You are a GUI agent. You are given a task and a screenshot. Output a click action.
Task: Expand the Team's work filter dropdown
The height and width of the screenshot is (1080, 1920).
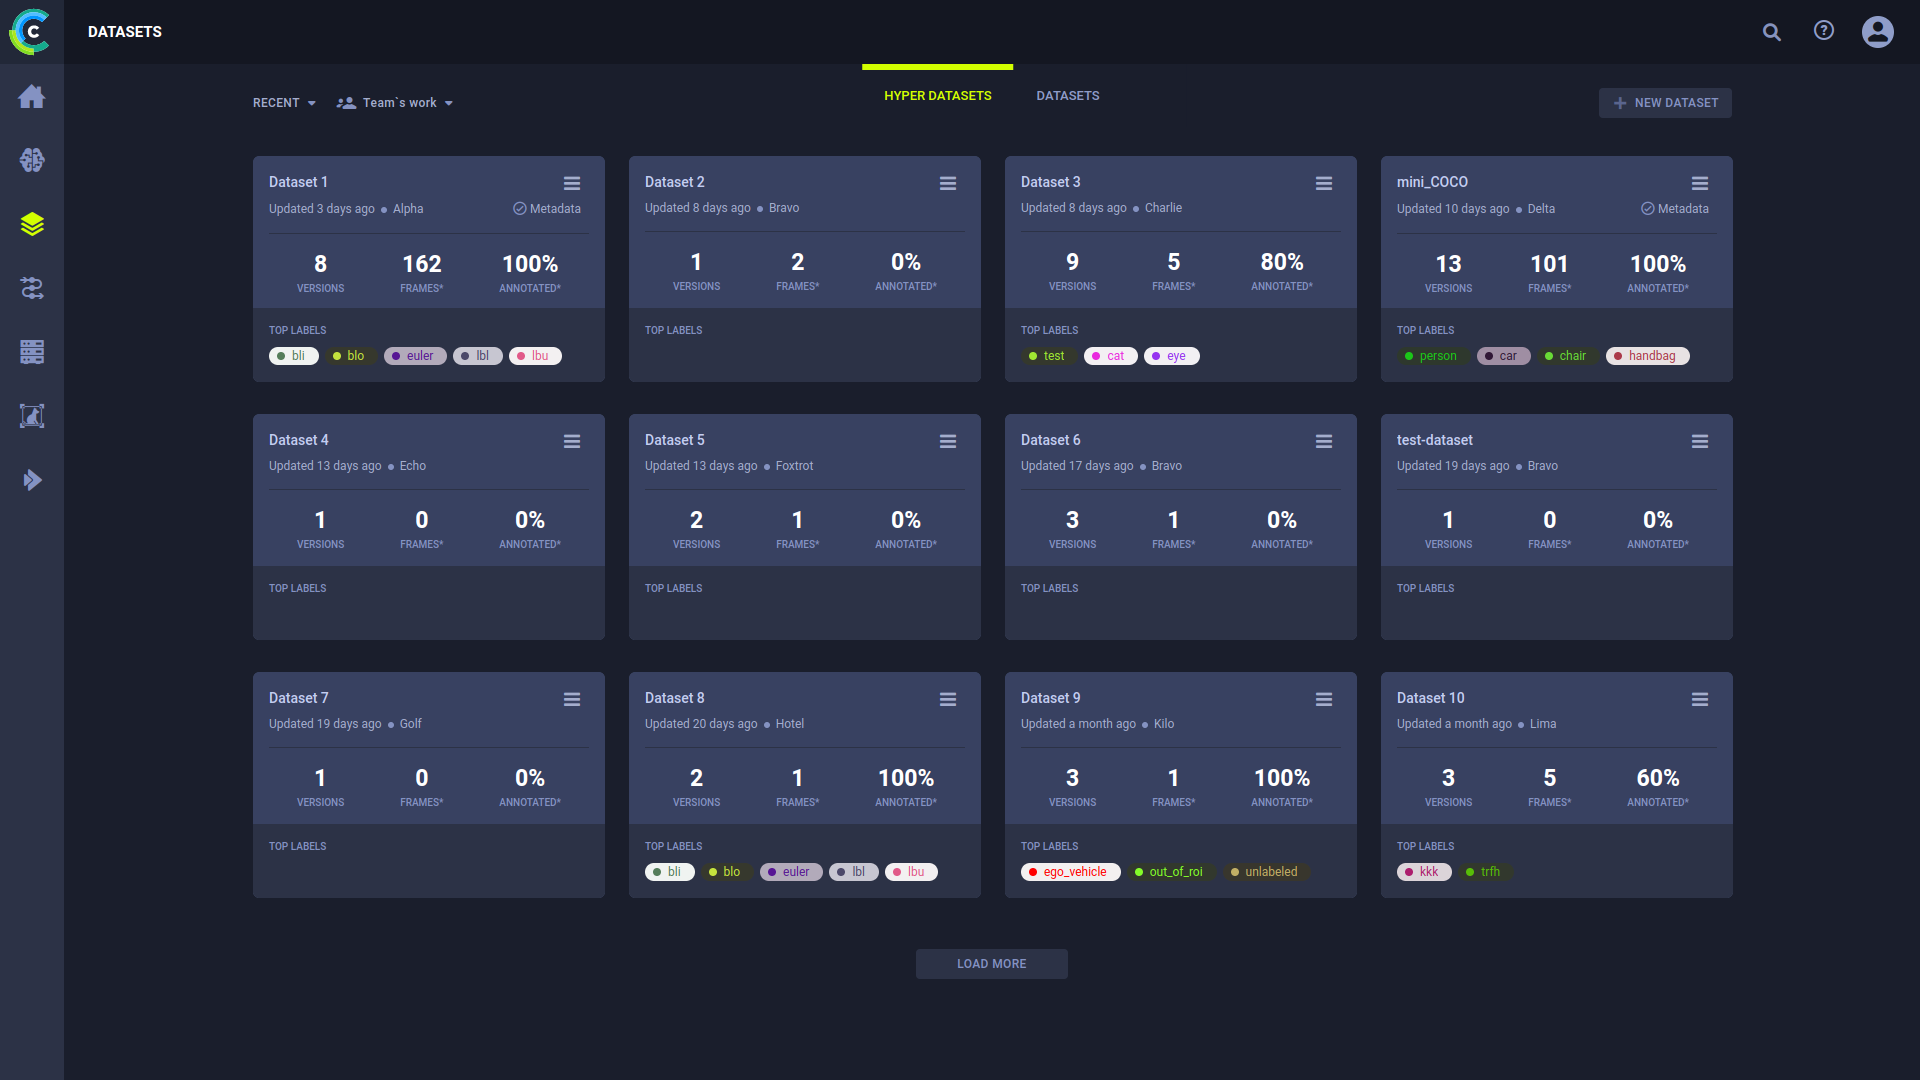coord(395,103)
